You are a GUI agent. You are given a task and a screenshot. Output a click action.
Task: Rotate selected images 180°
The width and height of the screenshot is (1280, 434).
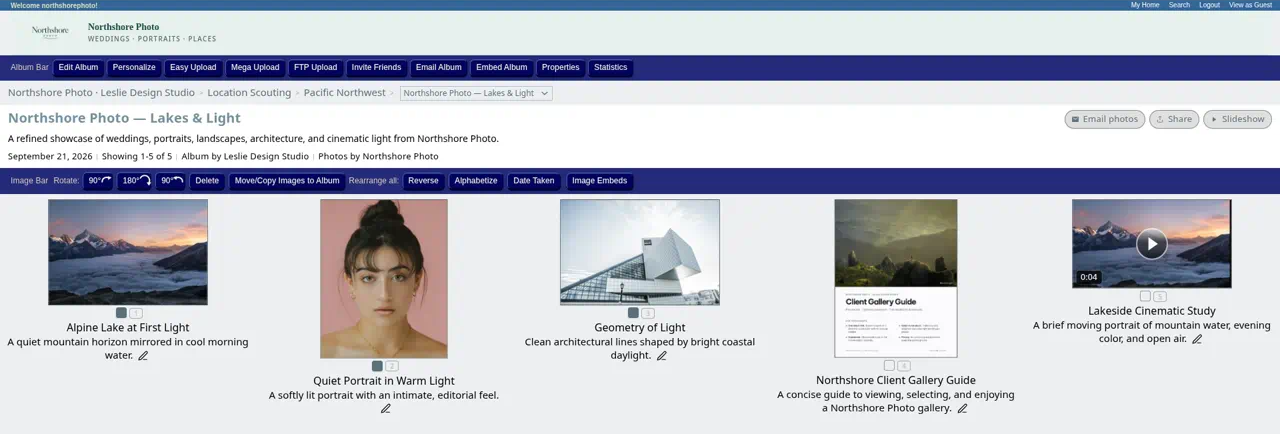pyautogui.click(x=135, y=181)
